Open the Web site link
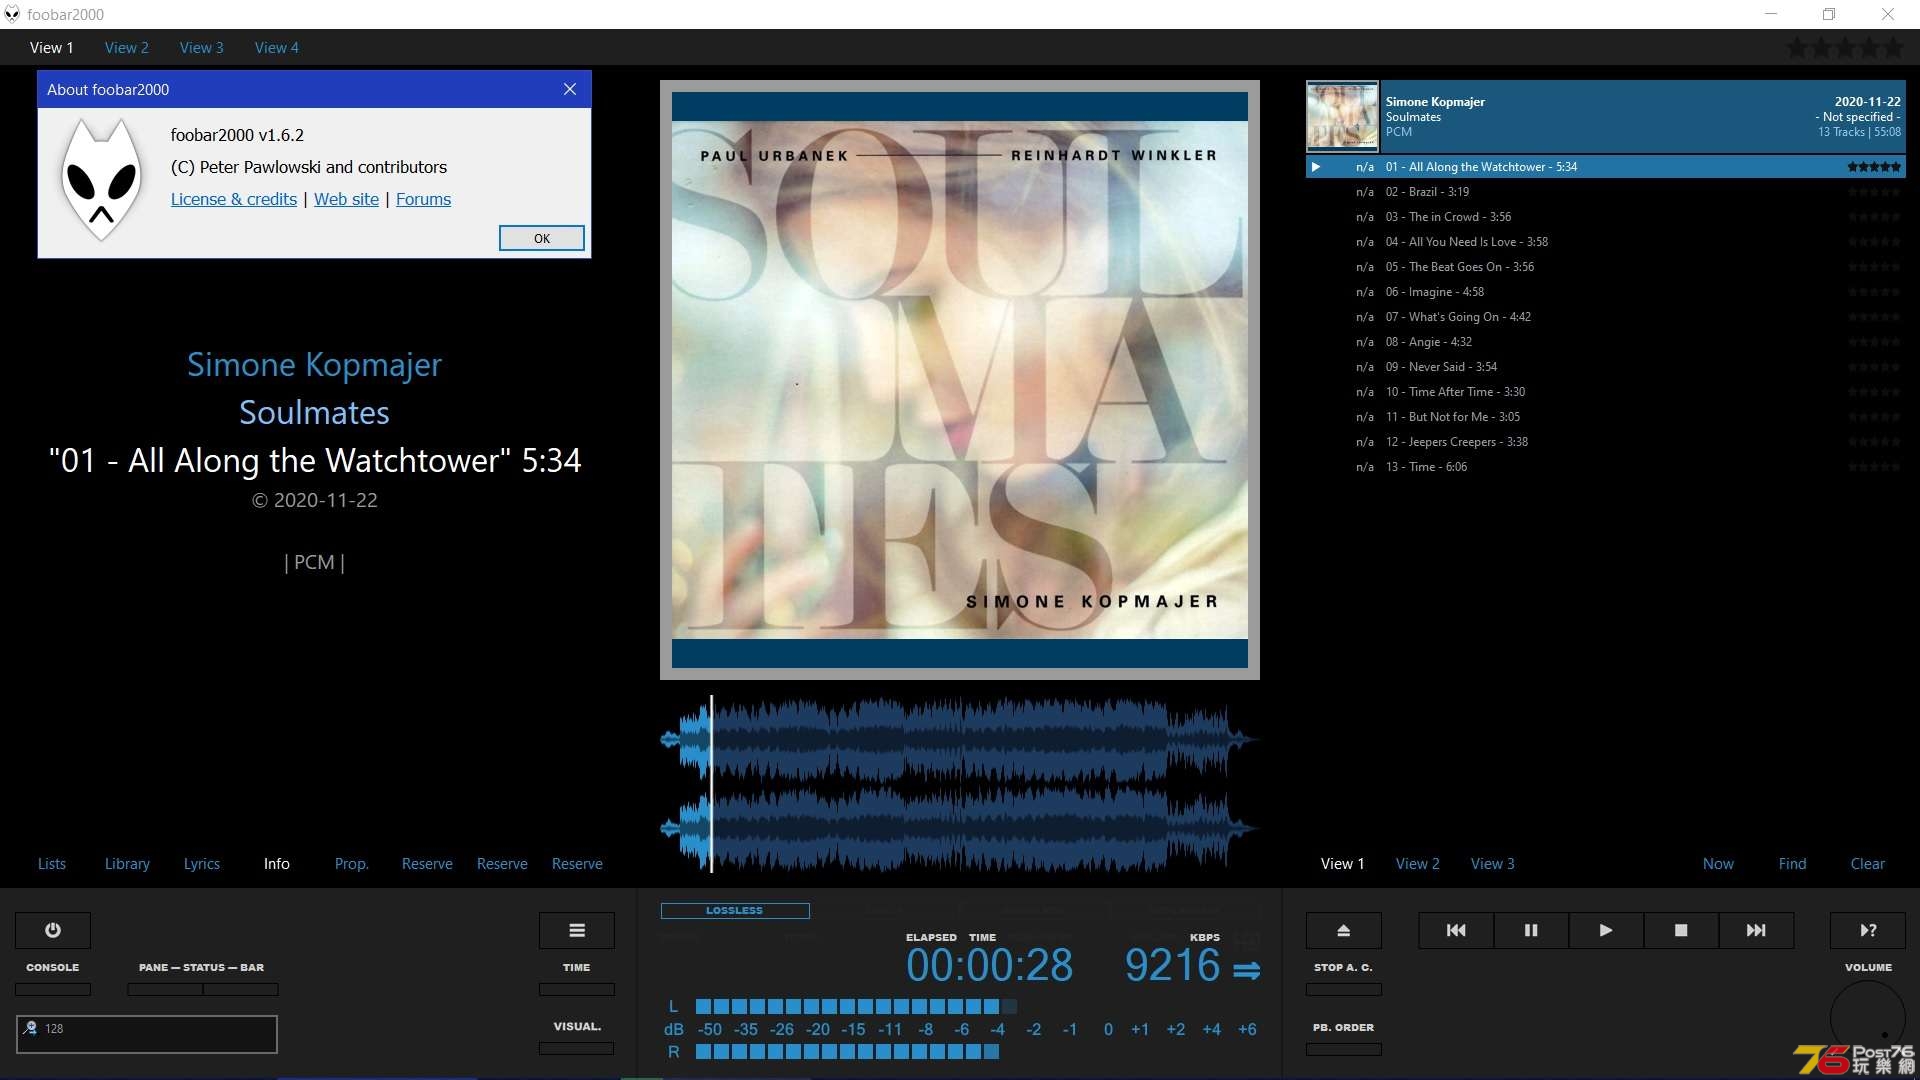This screenshot has height=1080, width=1920. (x=347, y=199)
